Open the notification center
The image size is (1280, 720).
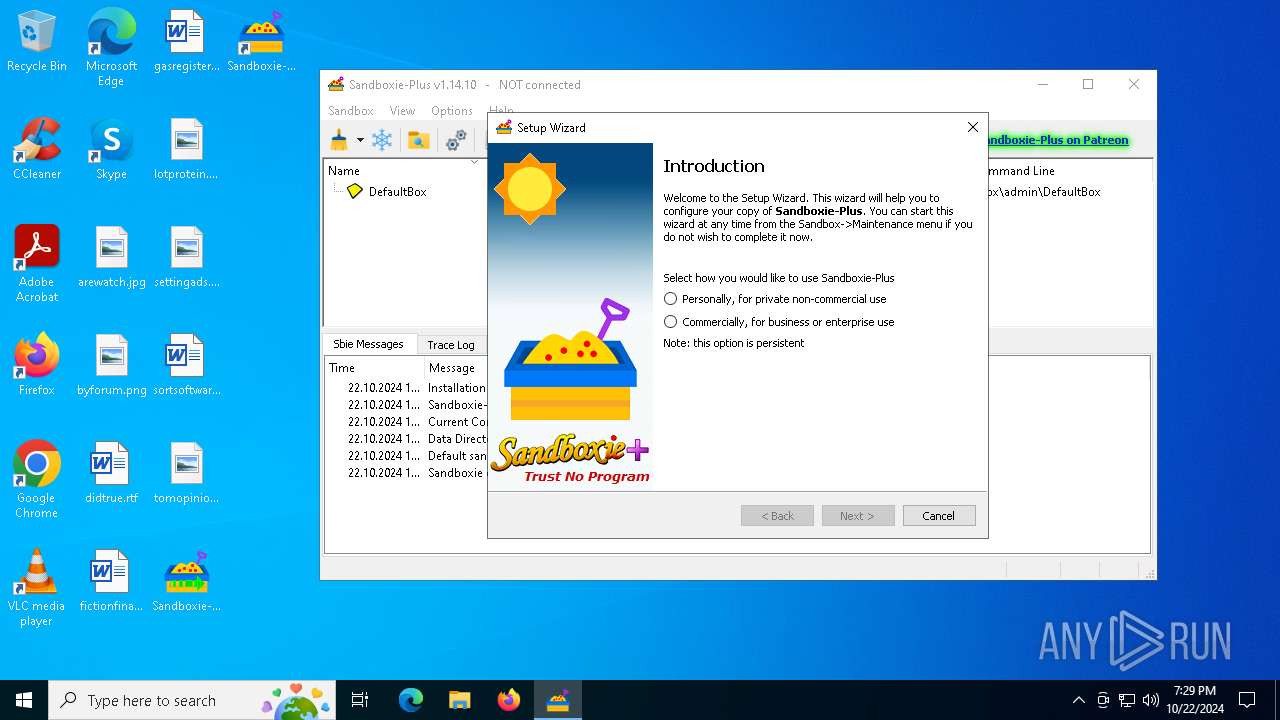(1247, 700)
